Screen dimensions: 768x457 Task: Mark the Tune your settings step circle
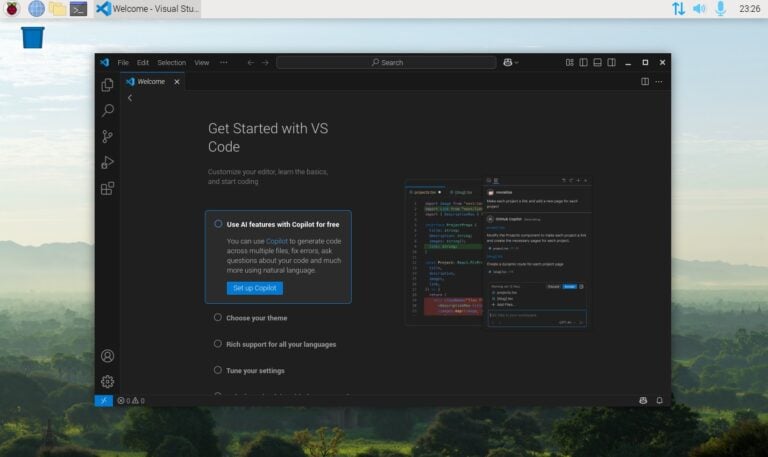pyautogui.click(x=217, y=370)
